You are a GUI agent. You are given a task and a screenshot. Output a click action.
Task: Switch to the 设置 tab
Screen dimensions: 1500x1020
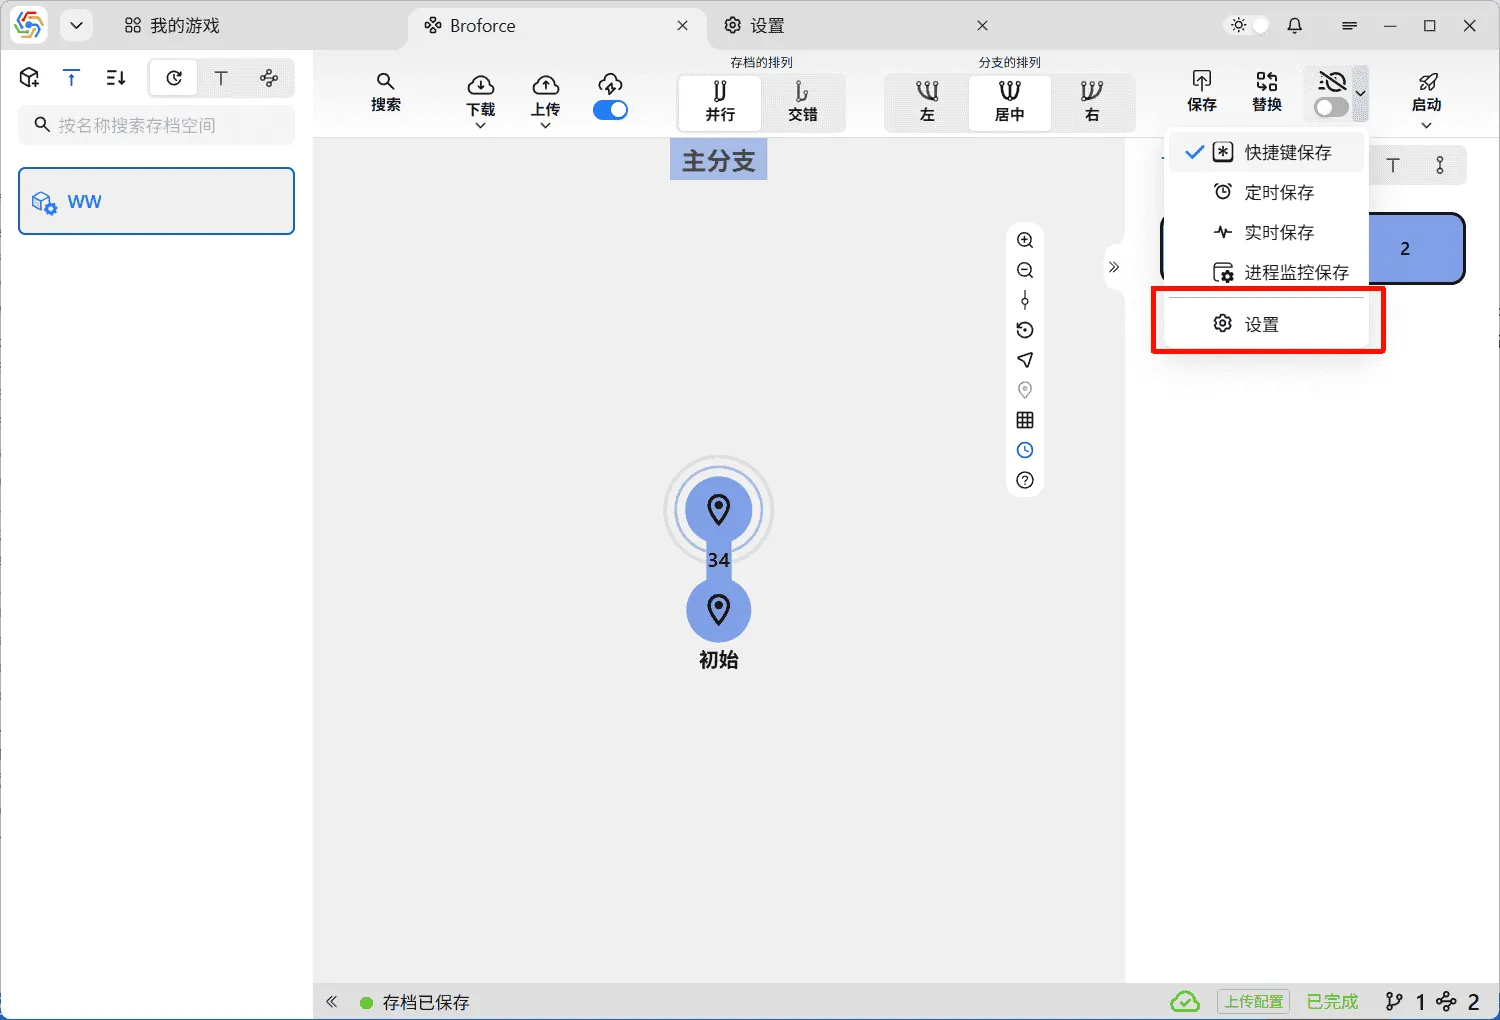[765, 25]
